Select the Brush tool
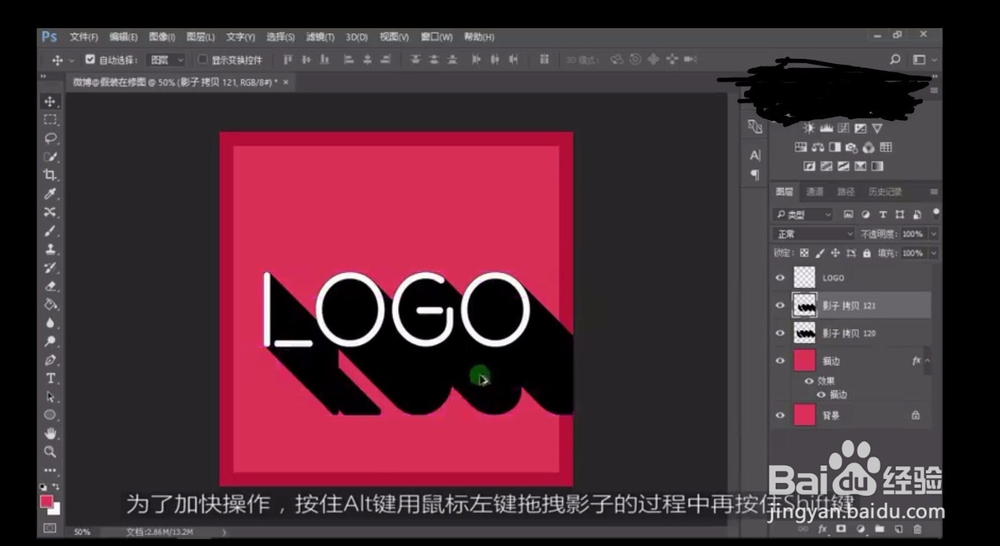 (x=50, y=231)
